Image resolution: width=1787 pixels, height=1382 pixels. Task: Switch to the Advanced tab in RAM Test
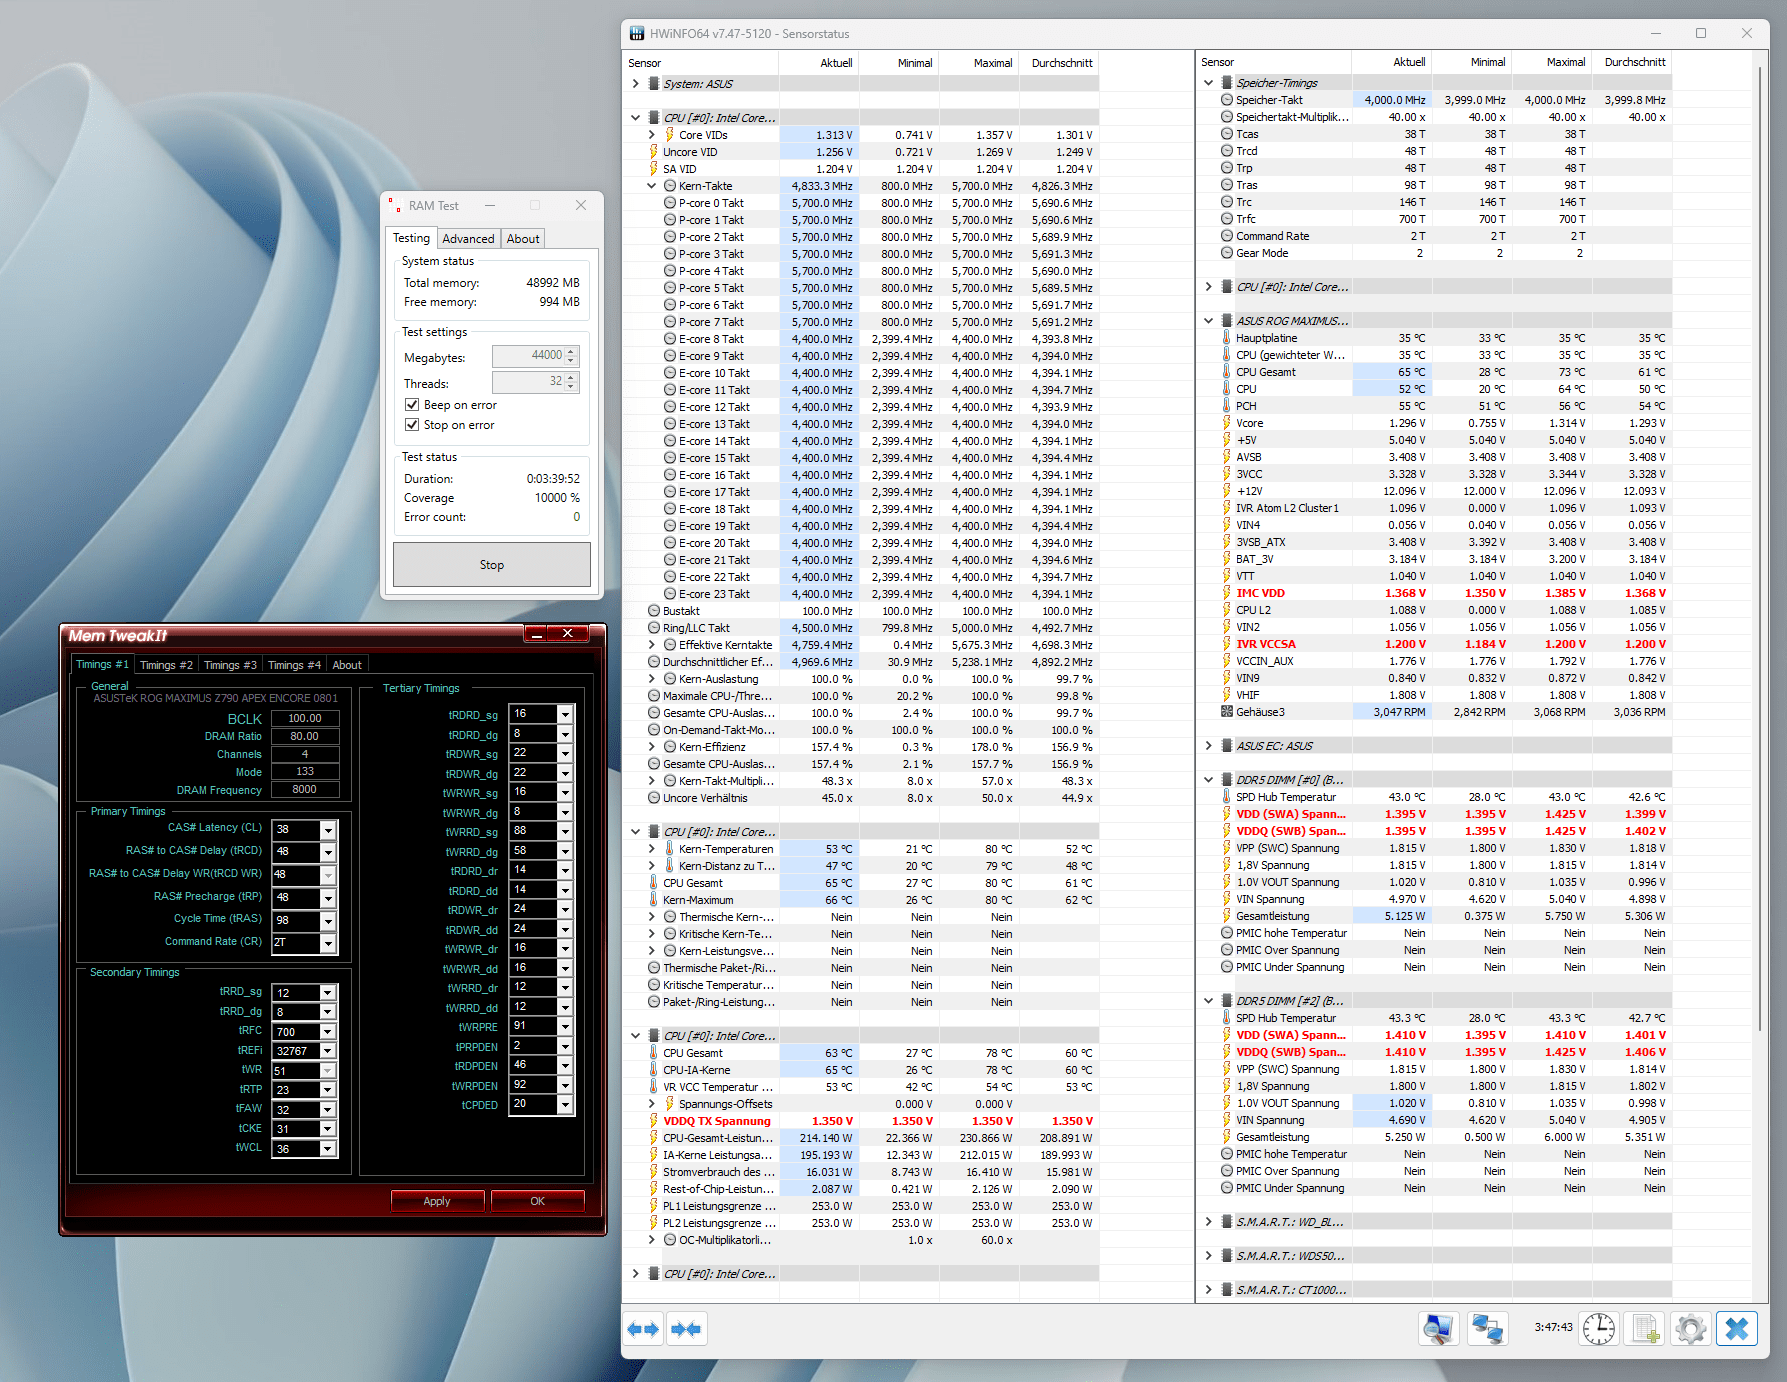pyautogui.click(x=468, y=239)
